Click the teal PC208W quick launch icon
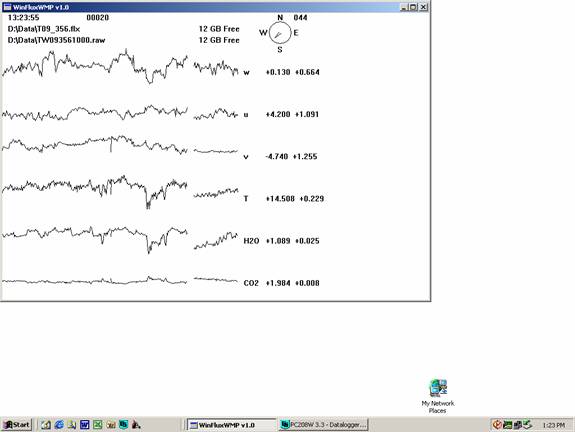 click(x=124, y=425)
